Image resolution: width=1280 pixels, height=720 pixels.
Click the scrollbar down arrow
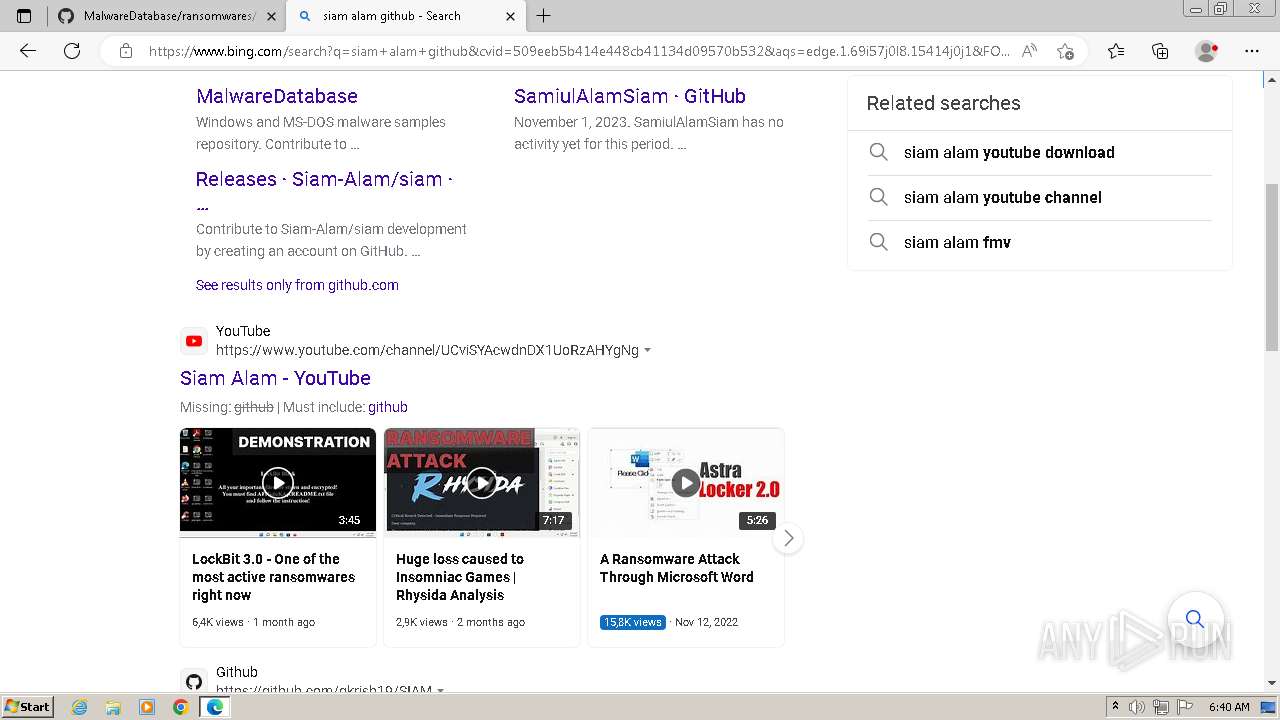click(x=1272, y=684)
